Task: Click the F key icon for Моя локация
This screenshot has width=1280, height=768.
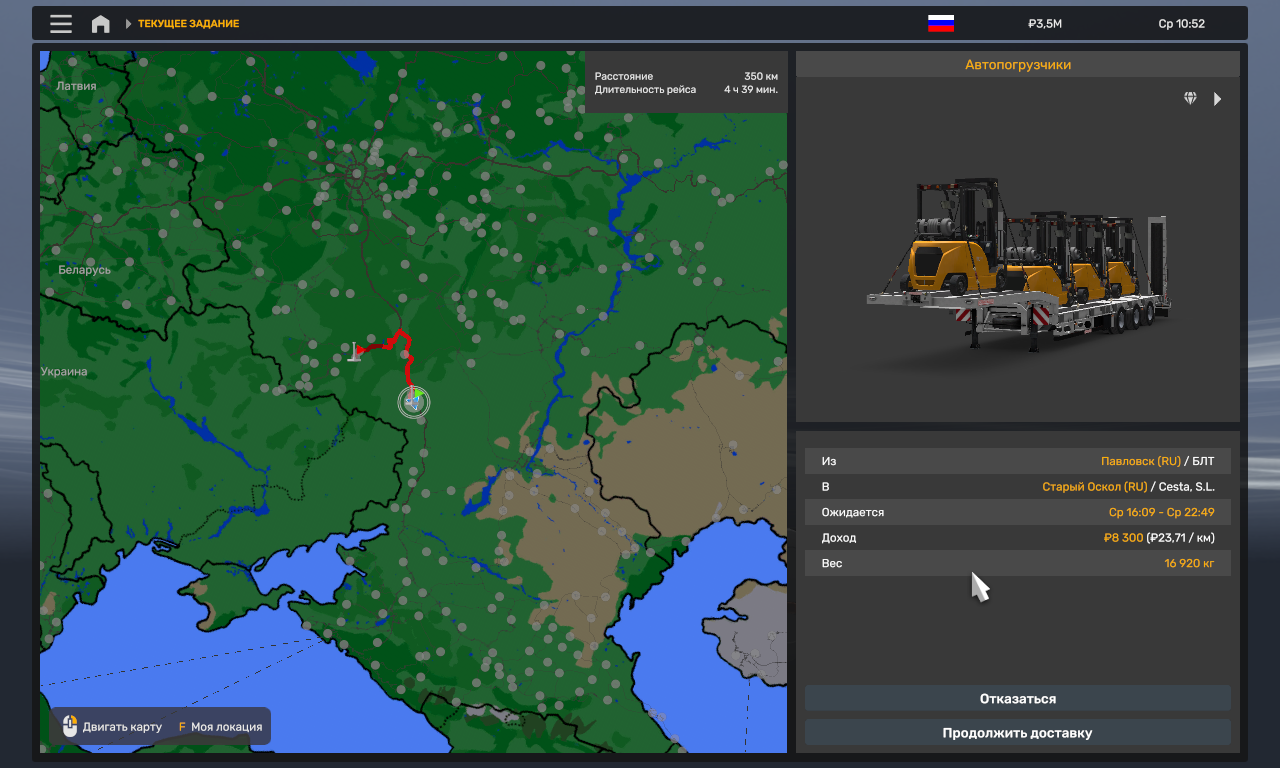Action: (x=182, y=727)
